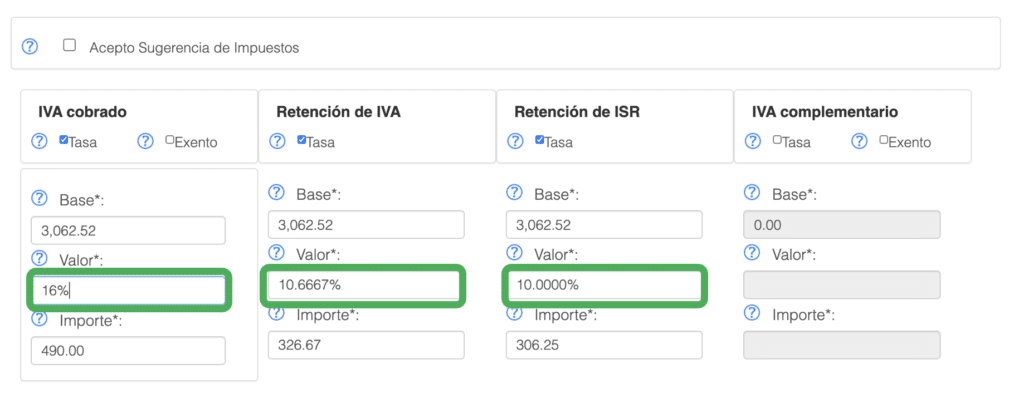Image resolution: width=1024 pixels, height=403 pixels.
Task: Open help icon for Retención de IVA Tasa
Action: (278, 141)
